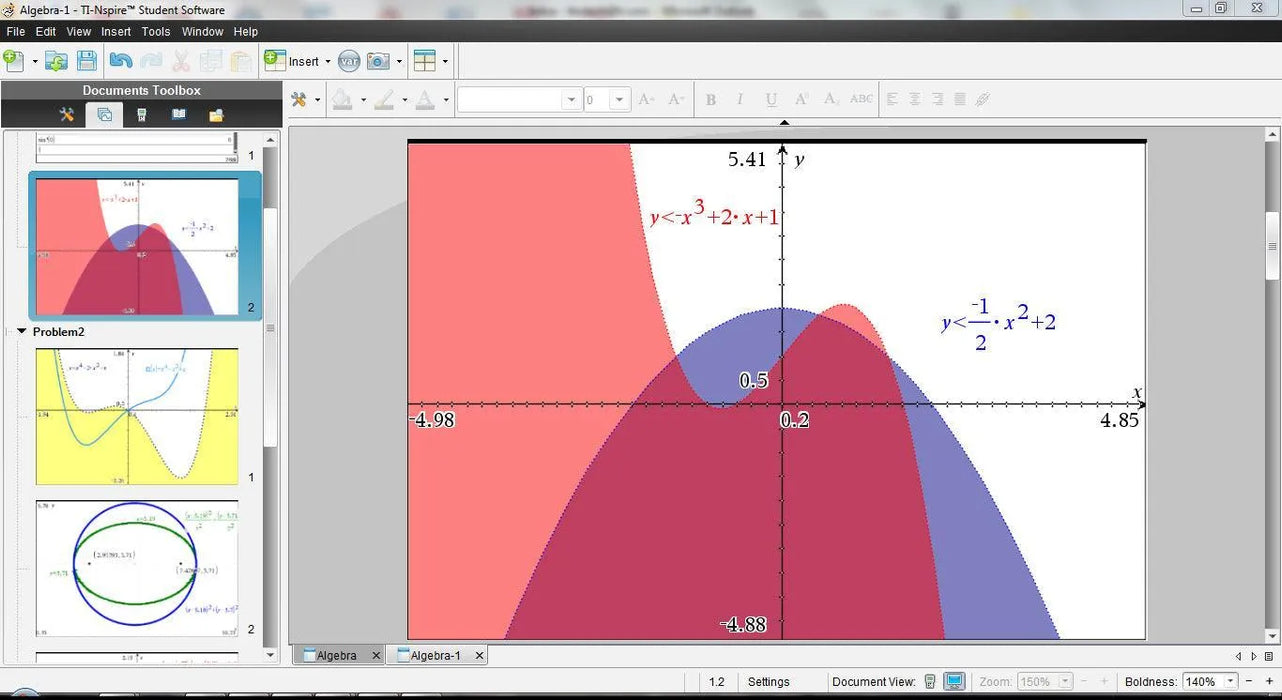Expand the page layout dropdown arrow

point(445,61)
